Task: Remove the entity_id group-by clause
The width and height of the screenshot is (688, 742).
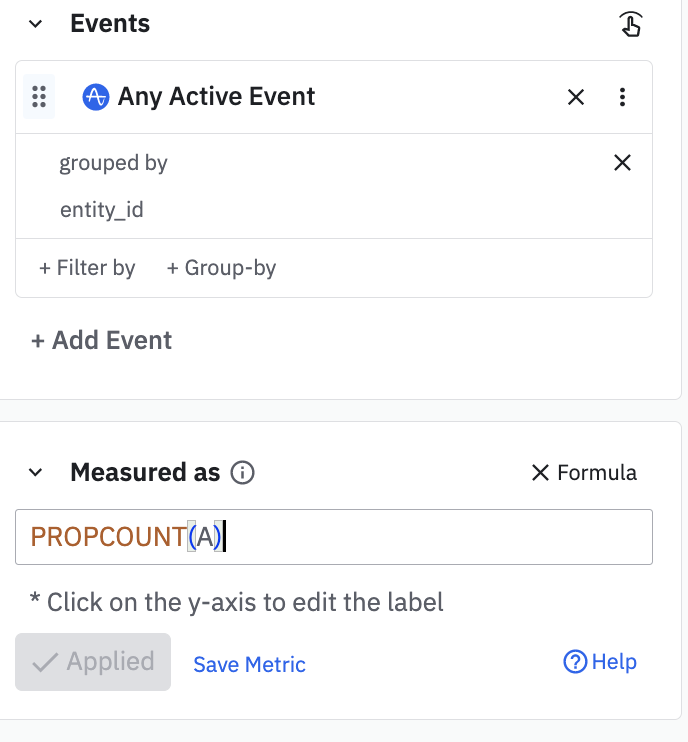Action: click(x=622, y=163)
